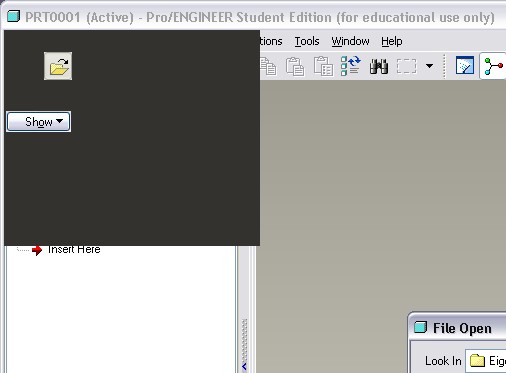Viewport: 506px width, 373px height.
Task: Open the Find tool binoculars icon
Action: 379,66
